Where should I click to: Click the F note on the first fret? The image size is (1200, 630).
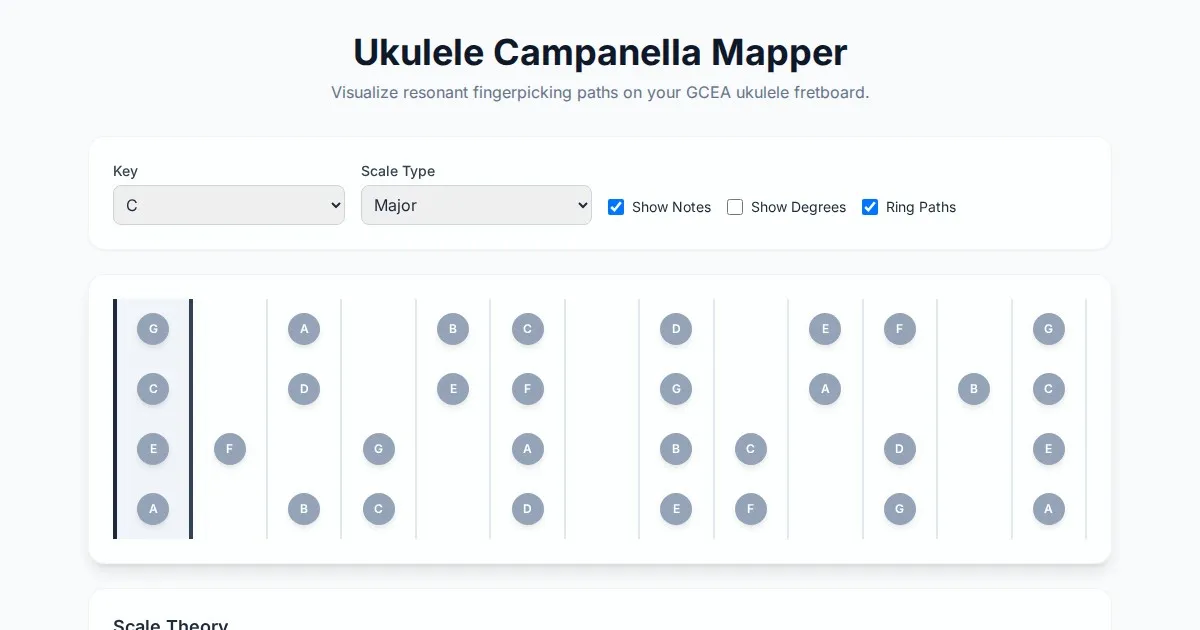click(x=230, y=449)
